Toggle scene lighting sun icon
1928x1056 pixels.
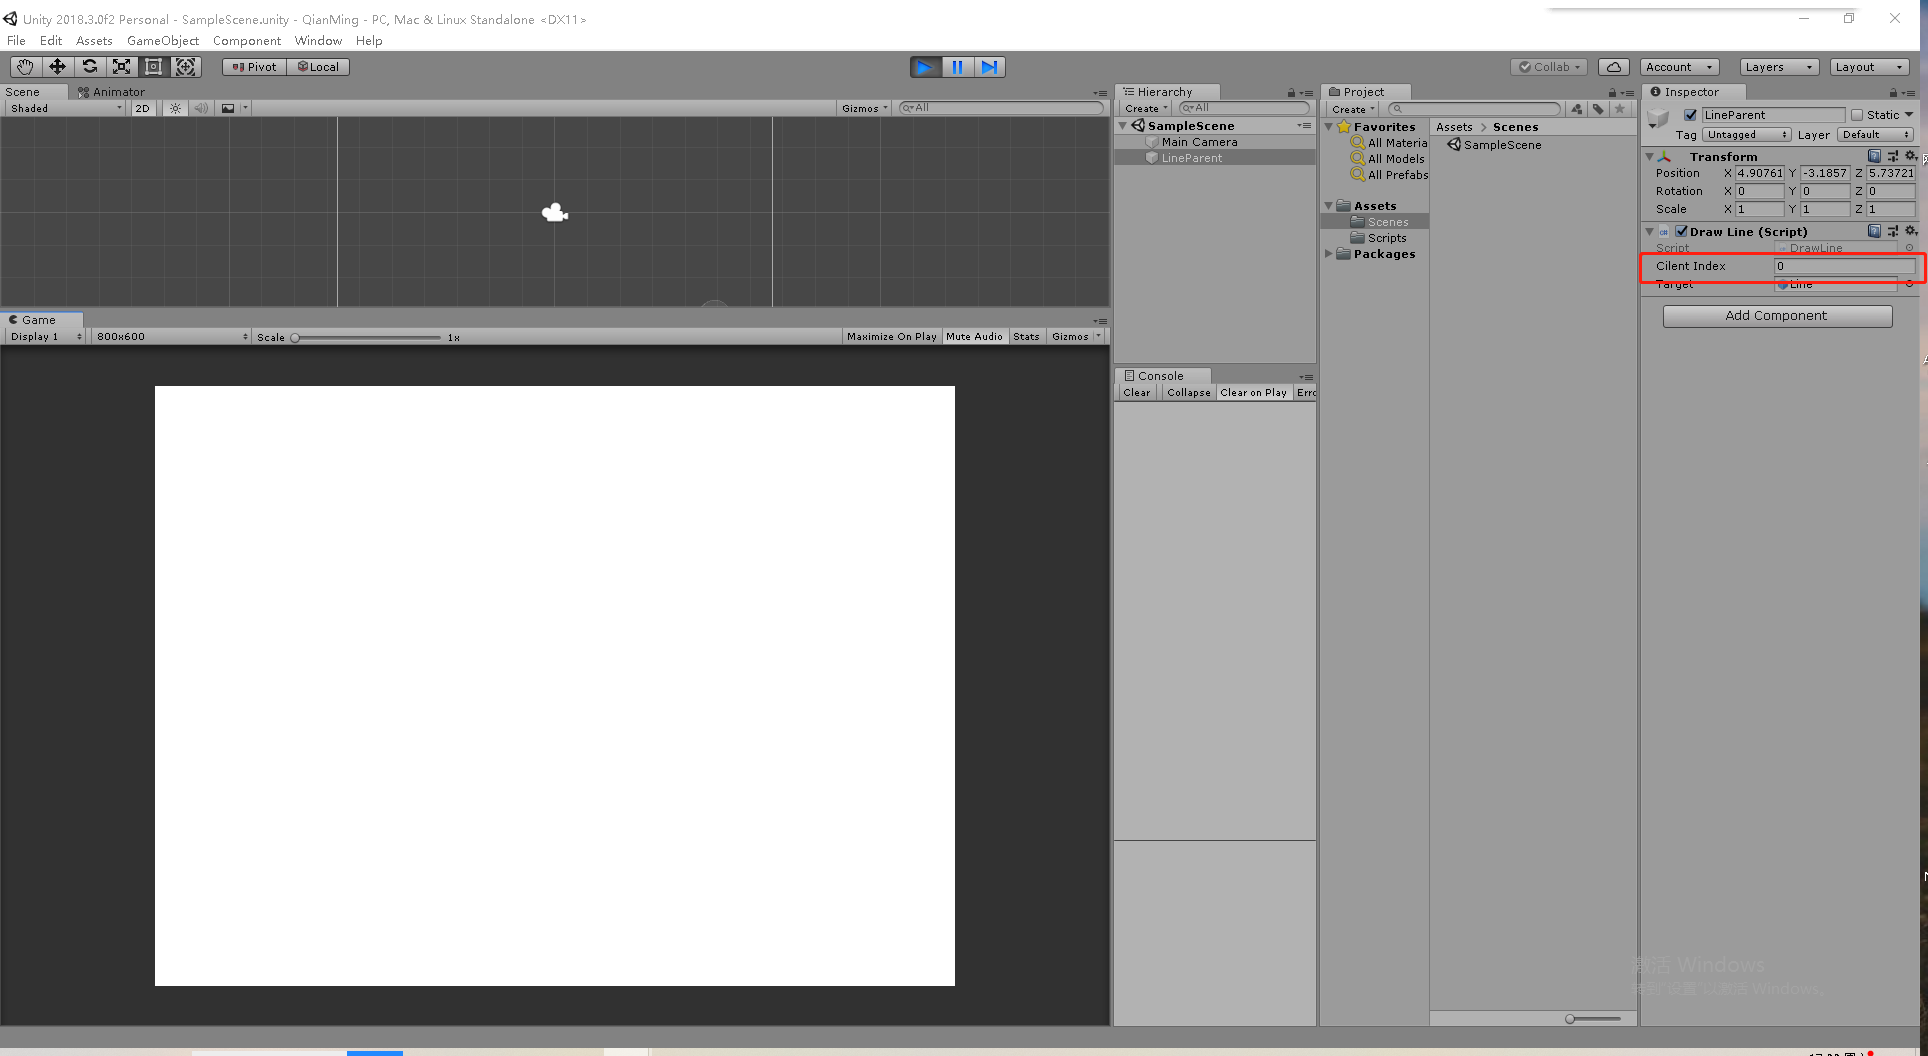click(175, 108)
